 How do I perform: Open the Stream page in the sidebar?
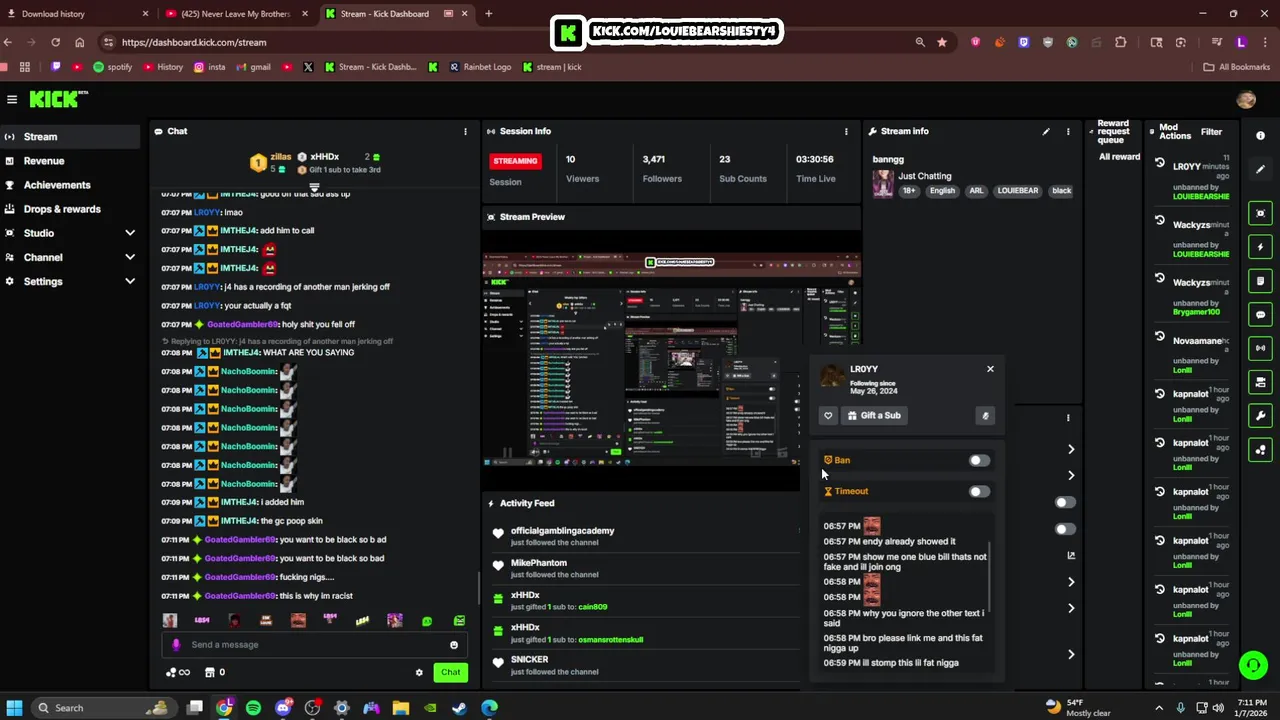coord(70,137)
